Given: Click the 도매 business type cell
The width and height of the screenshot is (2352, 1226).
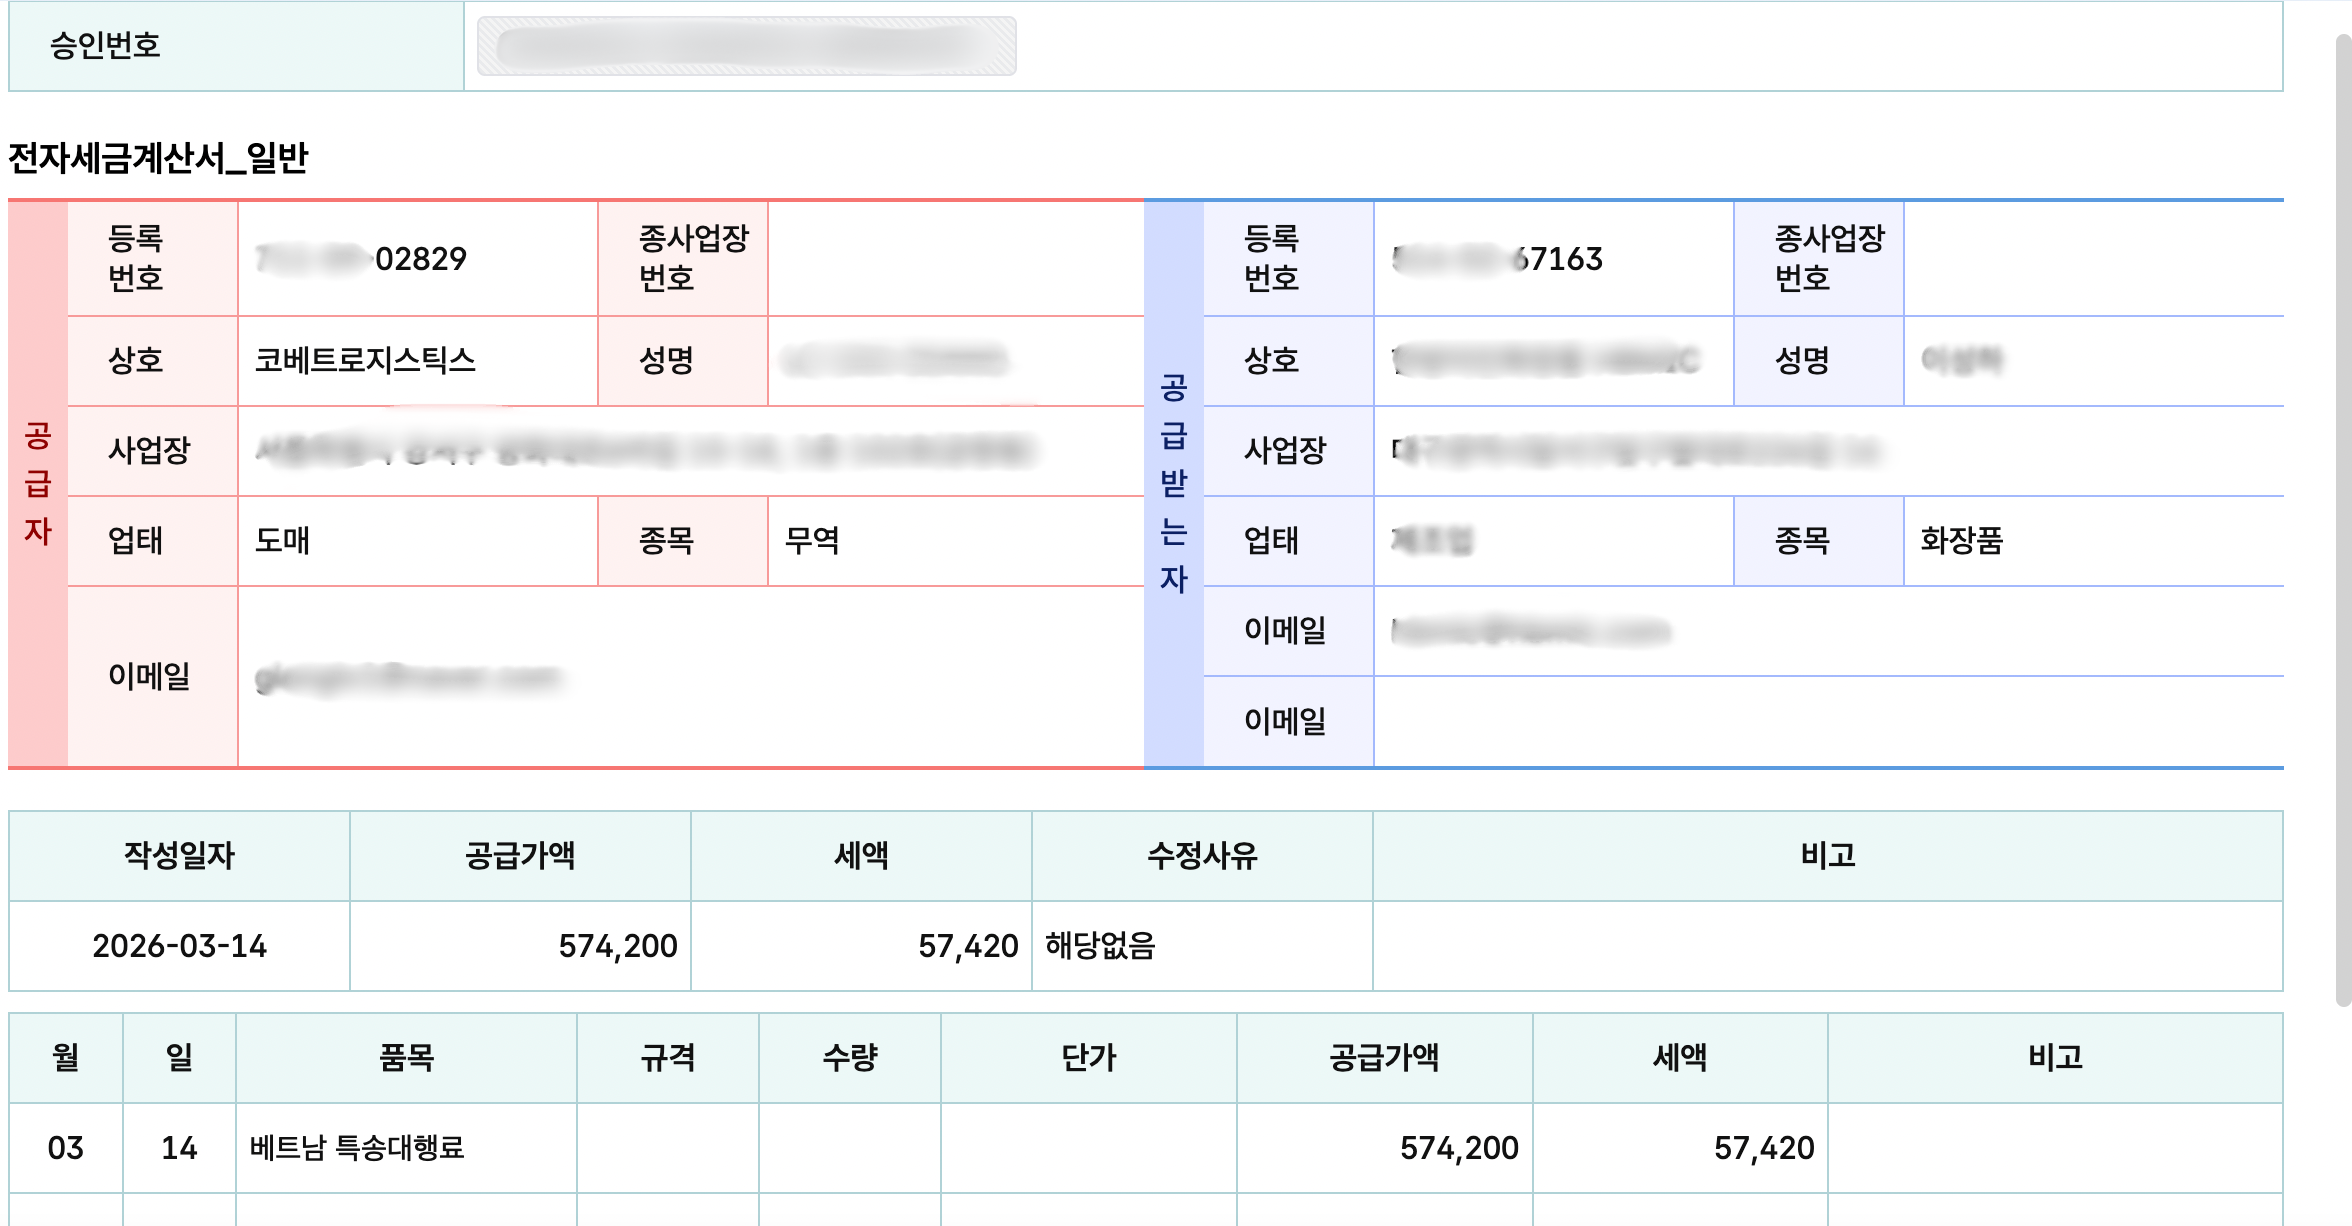Looking at the screenshot, I should click(282, 541).
